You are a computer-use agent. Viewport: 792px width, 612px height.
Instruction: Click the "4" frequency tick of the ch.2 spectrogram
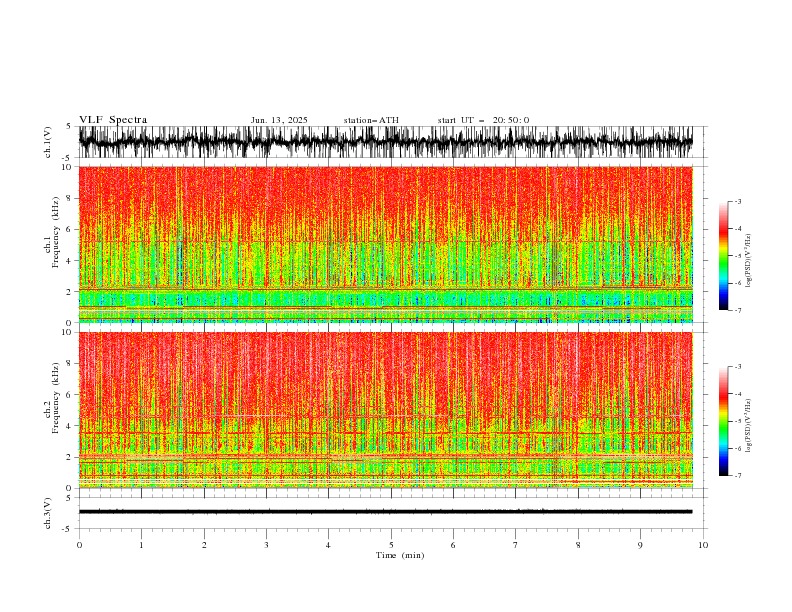(70, 426)
